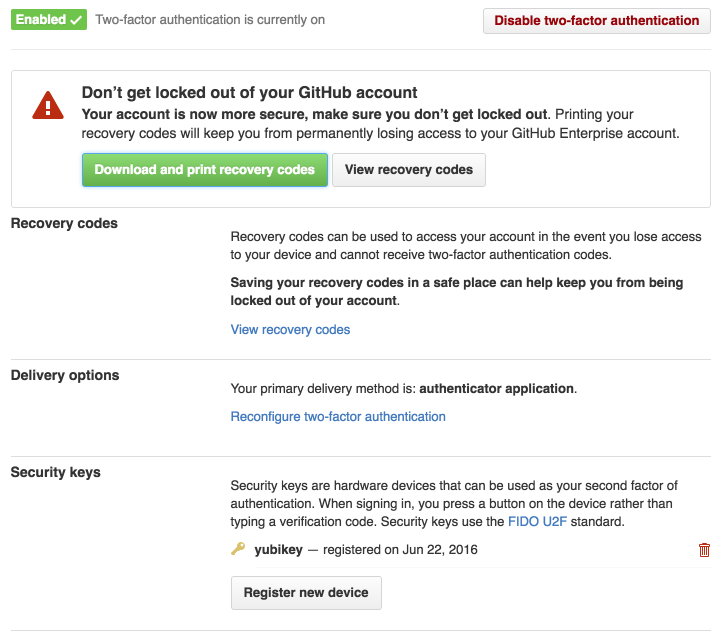Follow the FIDO U2F link
The height and width of the screenshot is (641, 723).
point(537,522)
